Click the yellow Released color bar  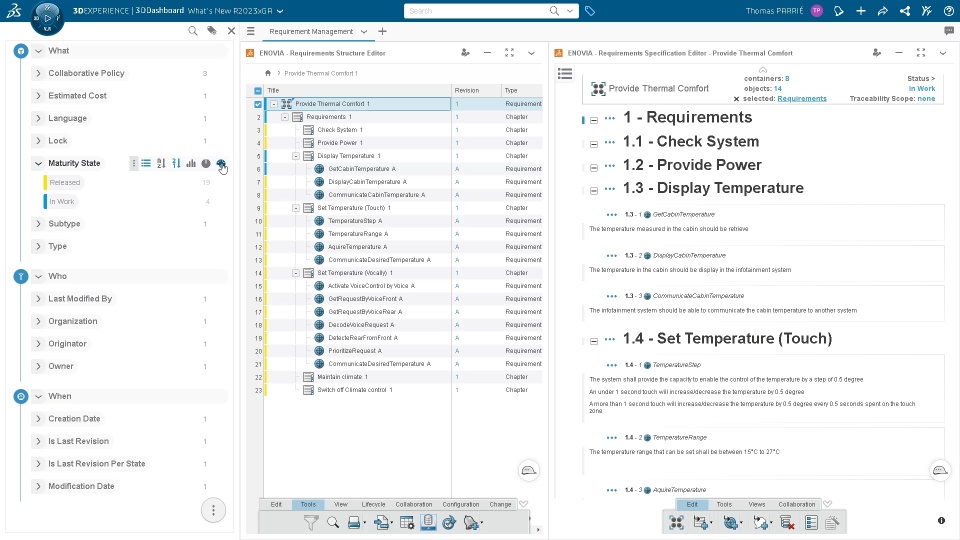[x=45, y=182]
